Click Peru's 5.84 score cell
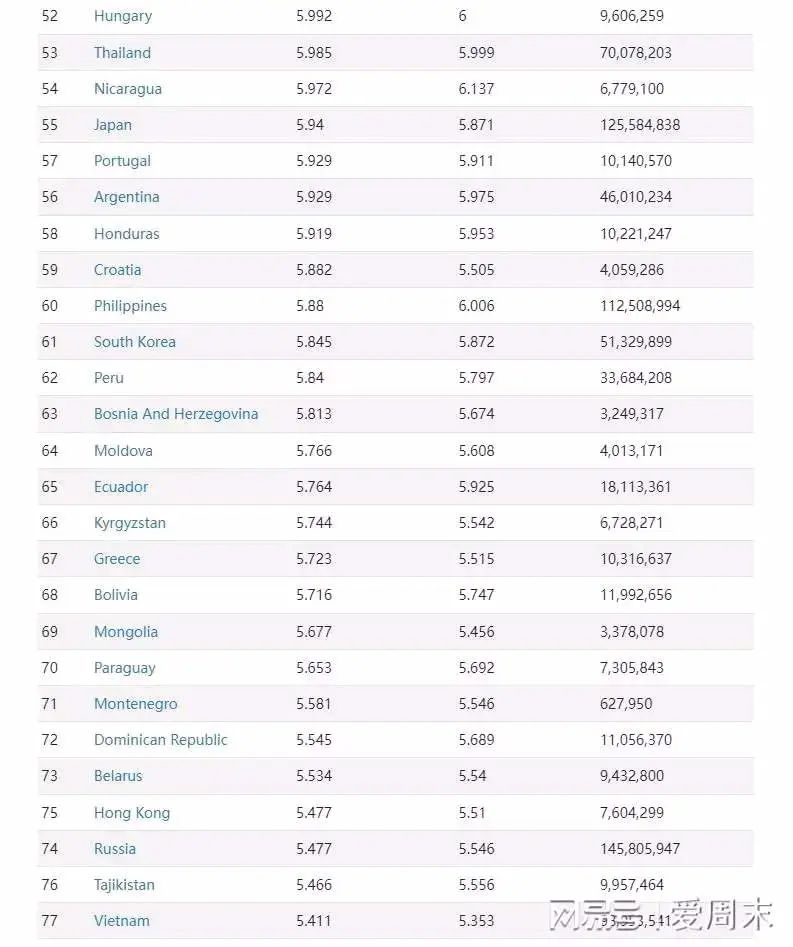793x947 pixels. coord(310,378)
